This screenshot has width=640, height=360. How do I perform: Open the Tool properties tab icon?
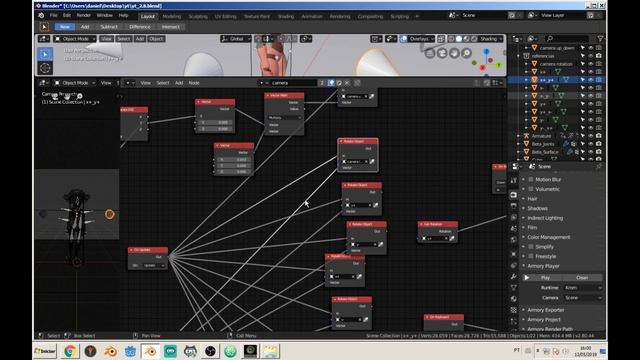tap(513, 180)
